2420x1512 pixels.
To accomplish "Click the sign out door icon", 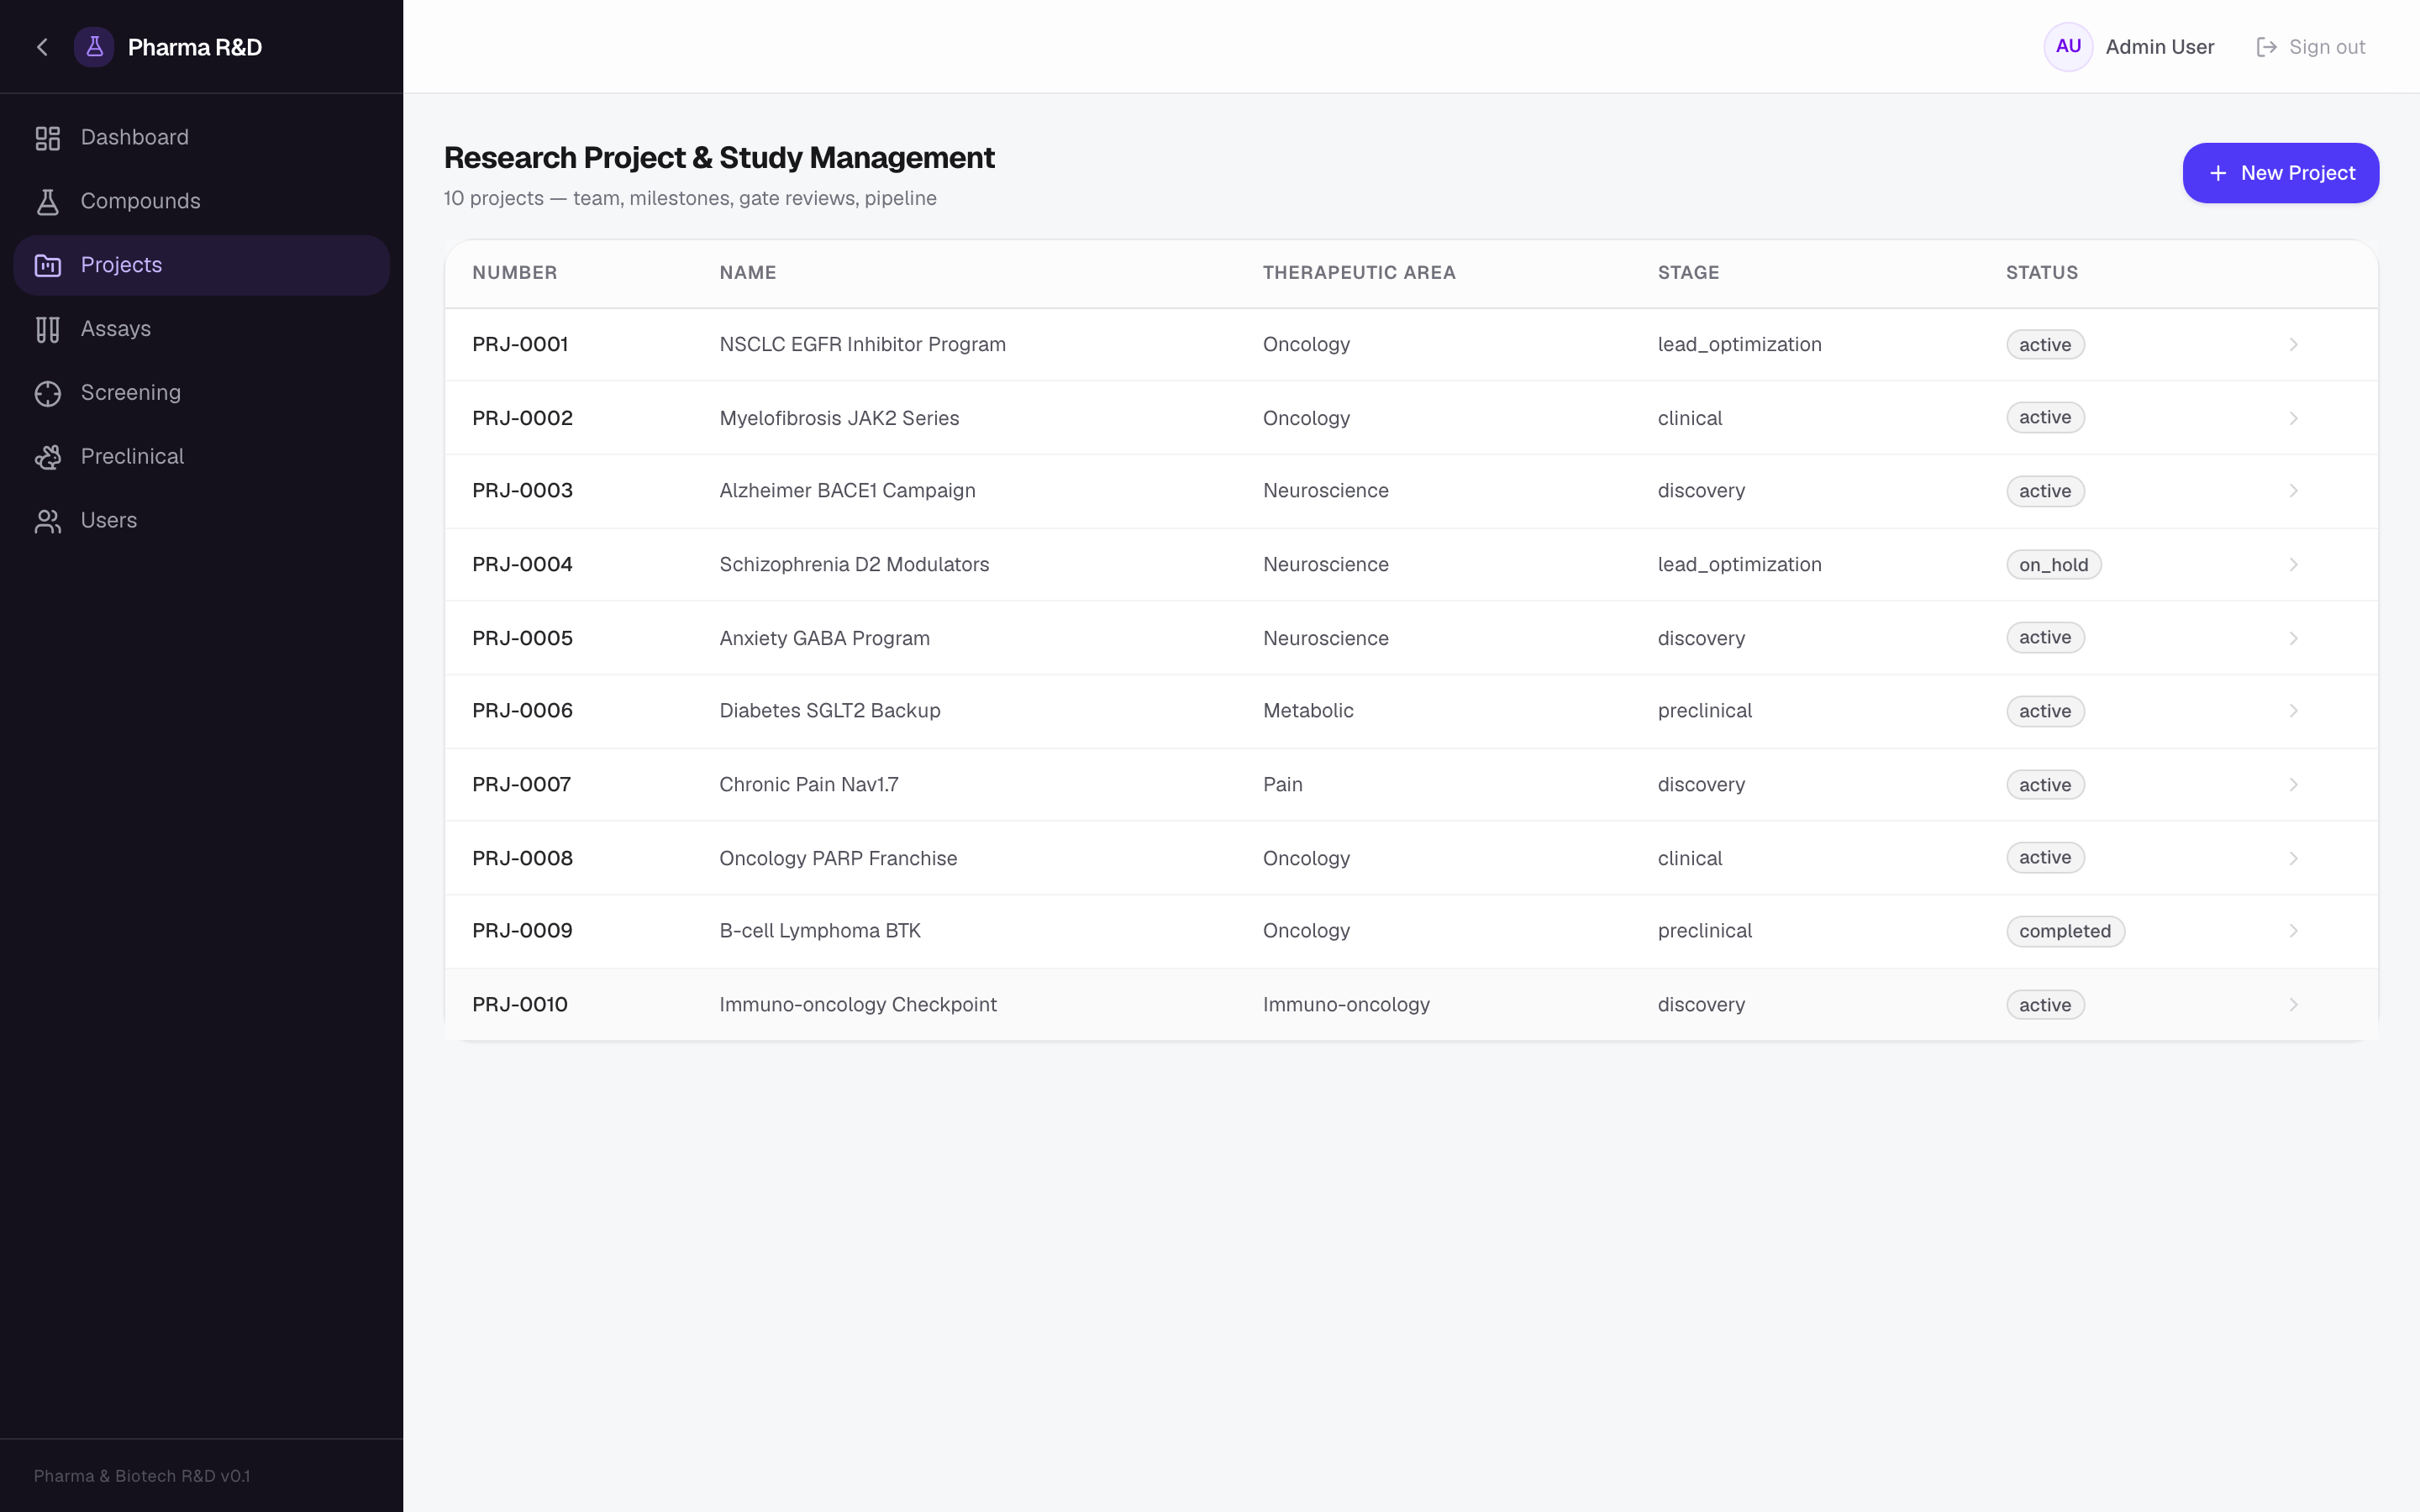I will (2266, 47).
